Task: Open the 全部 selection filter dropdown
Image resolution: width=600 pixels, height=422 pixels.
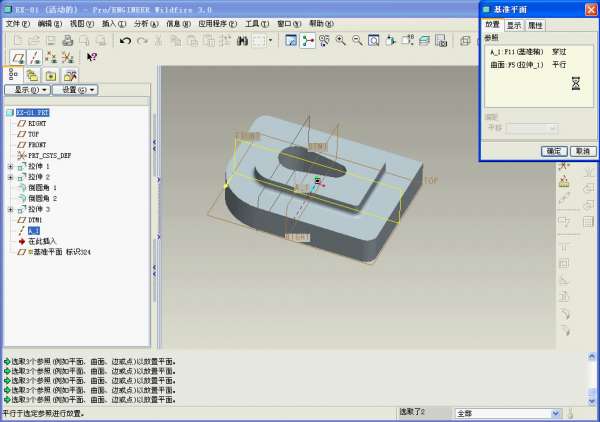Action: 556,413
